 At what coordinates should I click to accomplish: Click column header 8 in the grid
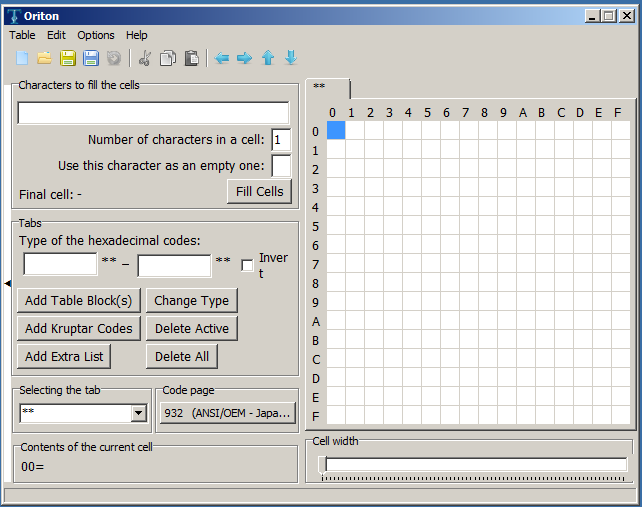point(484,113)
